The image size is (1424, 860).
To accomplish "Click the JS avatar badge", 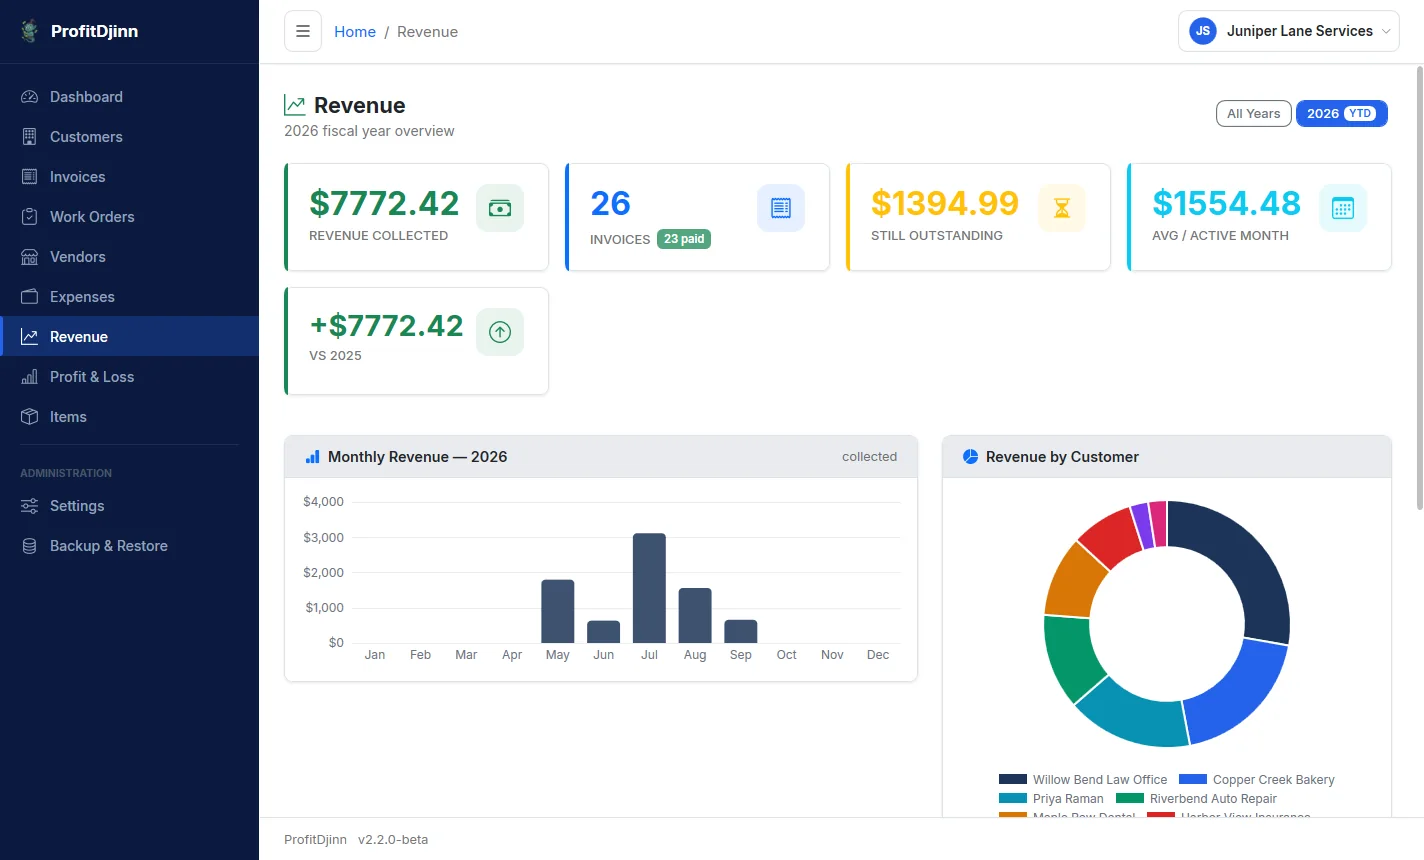I will pyautogui.click(x=1203, y=31).
